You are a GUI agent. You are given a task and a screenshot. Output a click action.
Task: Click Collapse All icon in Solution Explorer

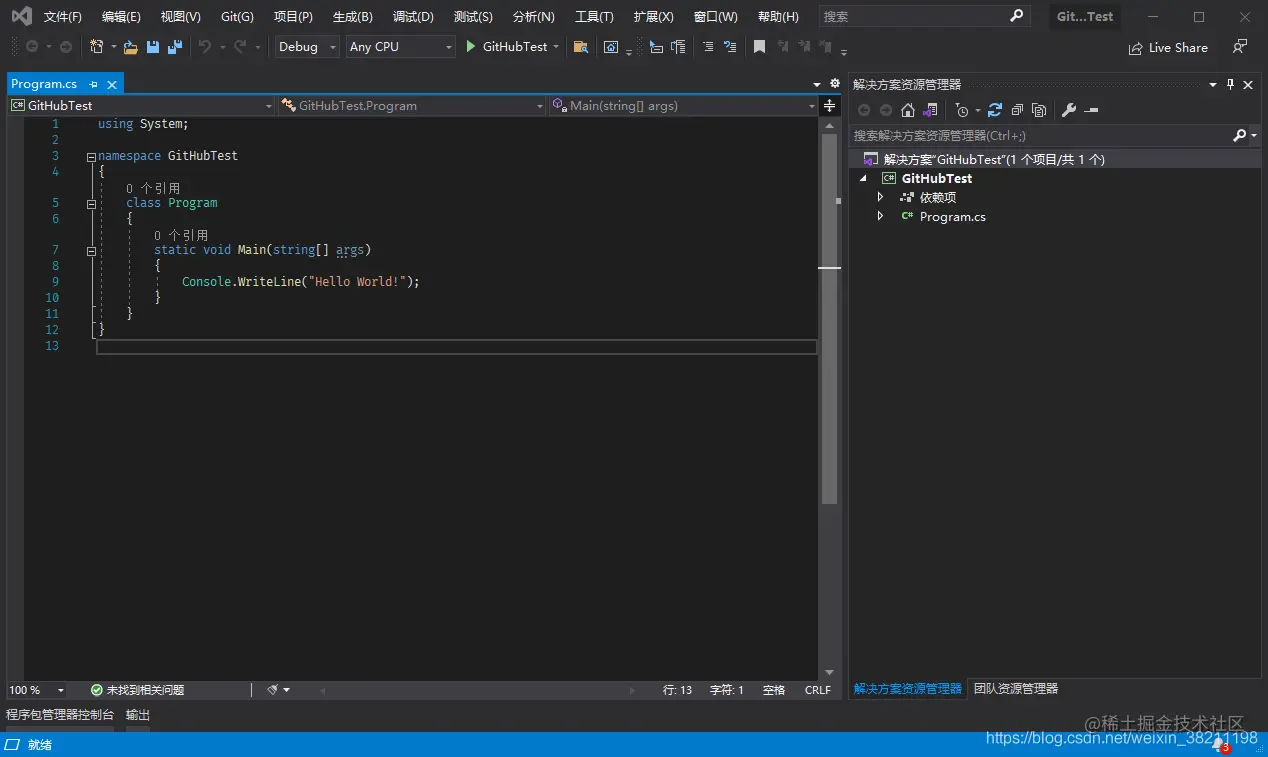(x=1017, y=110)
